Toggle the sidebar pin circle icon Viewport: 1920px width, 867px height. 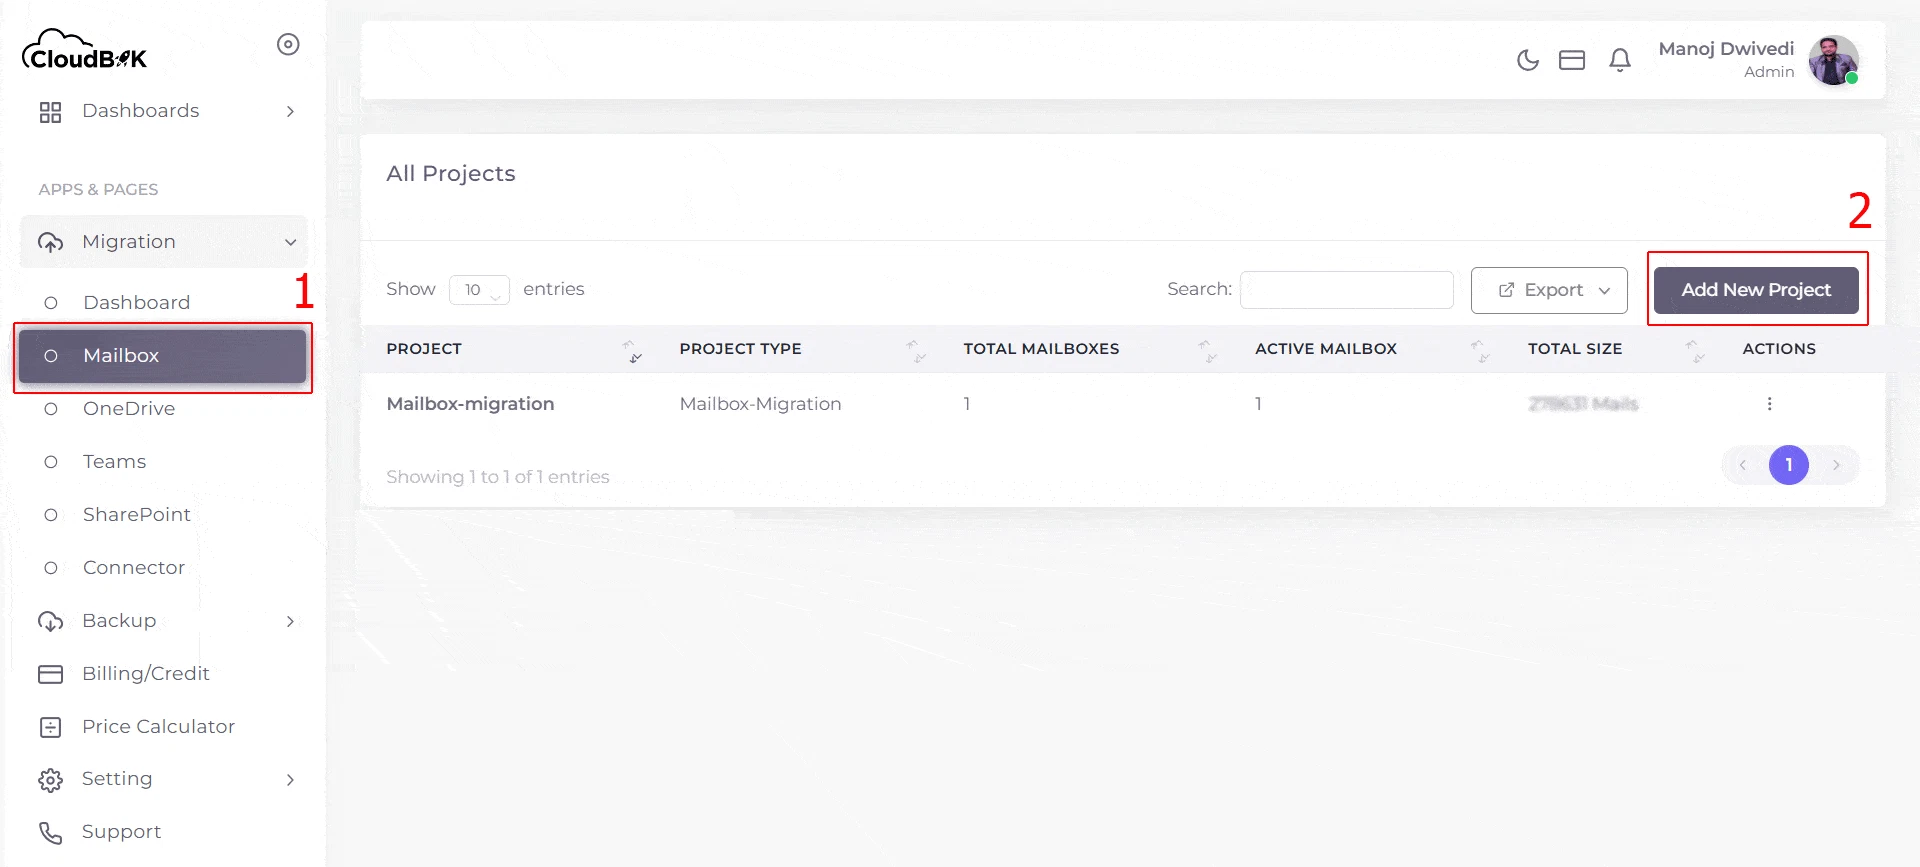click(x=288, y=44)
